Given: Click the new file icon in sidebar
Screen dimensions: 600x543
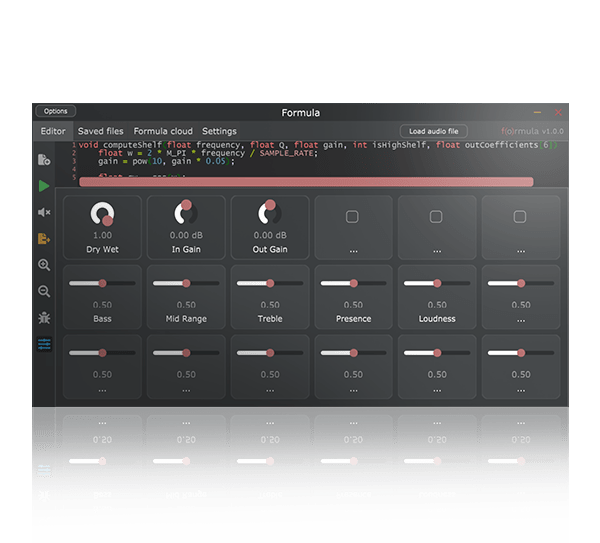Looking at the screenshot, I should coord(44,160).
